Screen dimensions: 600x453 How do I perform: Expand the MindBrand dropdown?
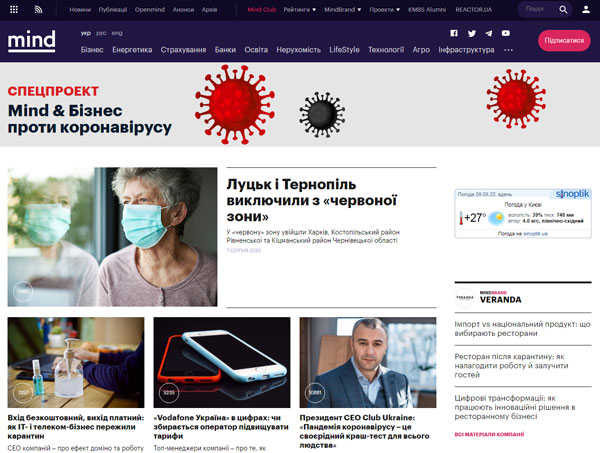pyautogui.click(x=342, y=10)
